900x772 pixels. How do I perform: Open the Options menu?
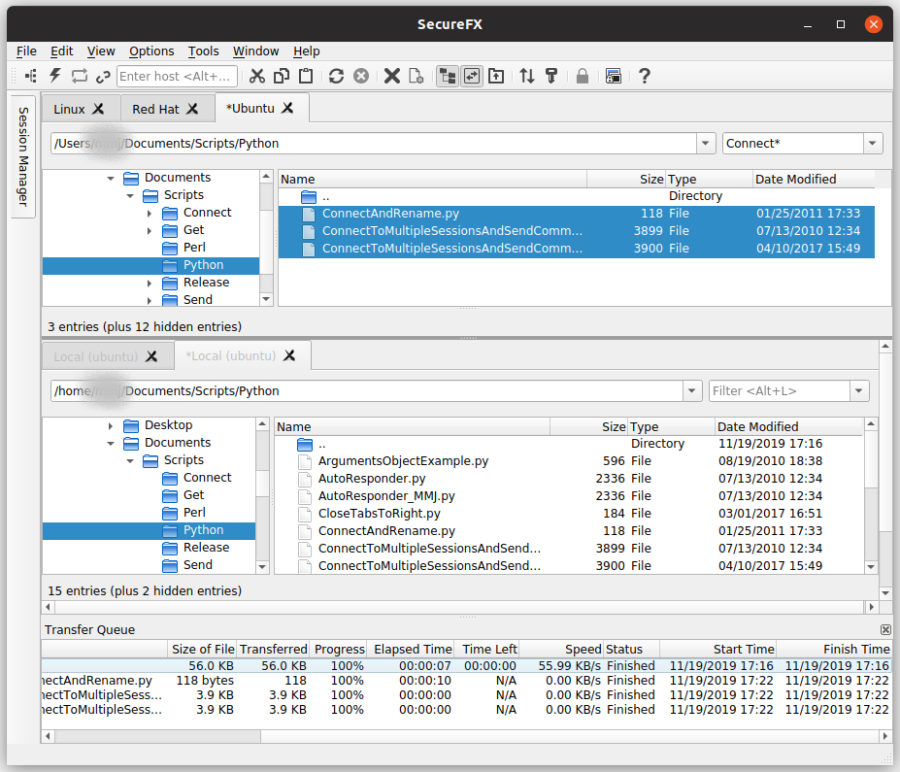(152, 51)
